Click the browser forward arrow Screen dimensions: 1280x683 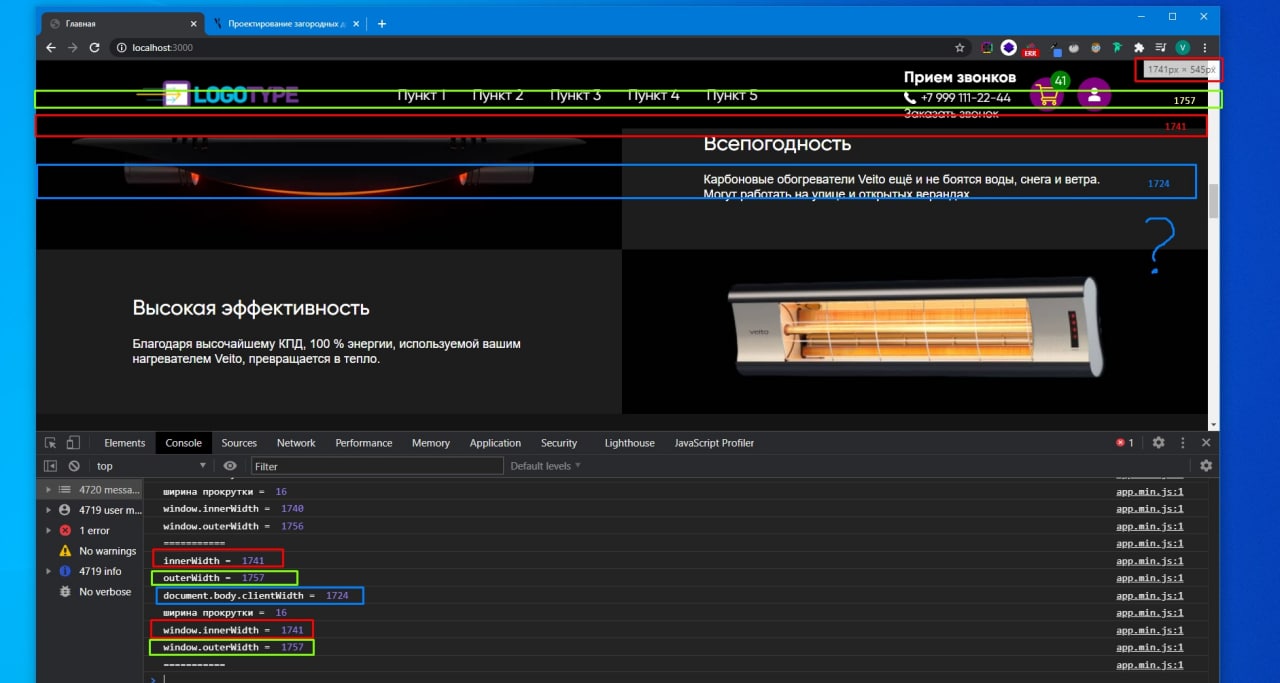point(72,47)
